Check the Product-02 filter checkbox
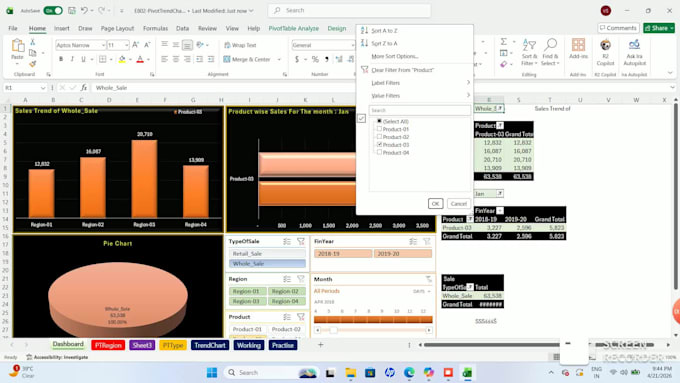 click(379, 137)
